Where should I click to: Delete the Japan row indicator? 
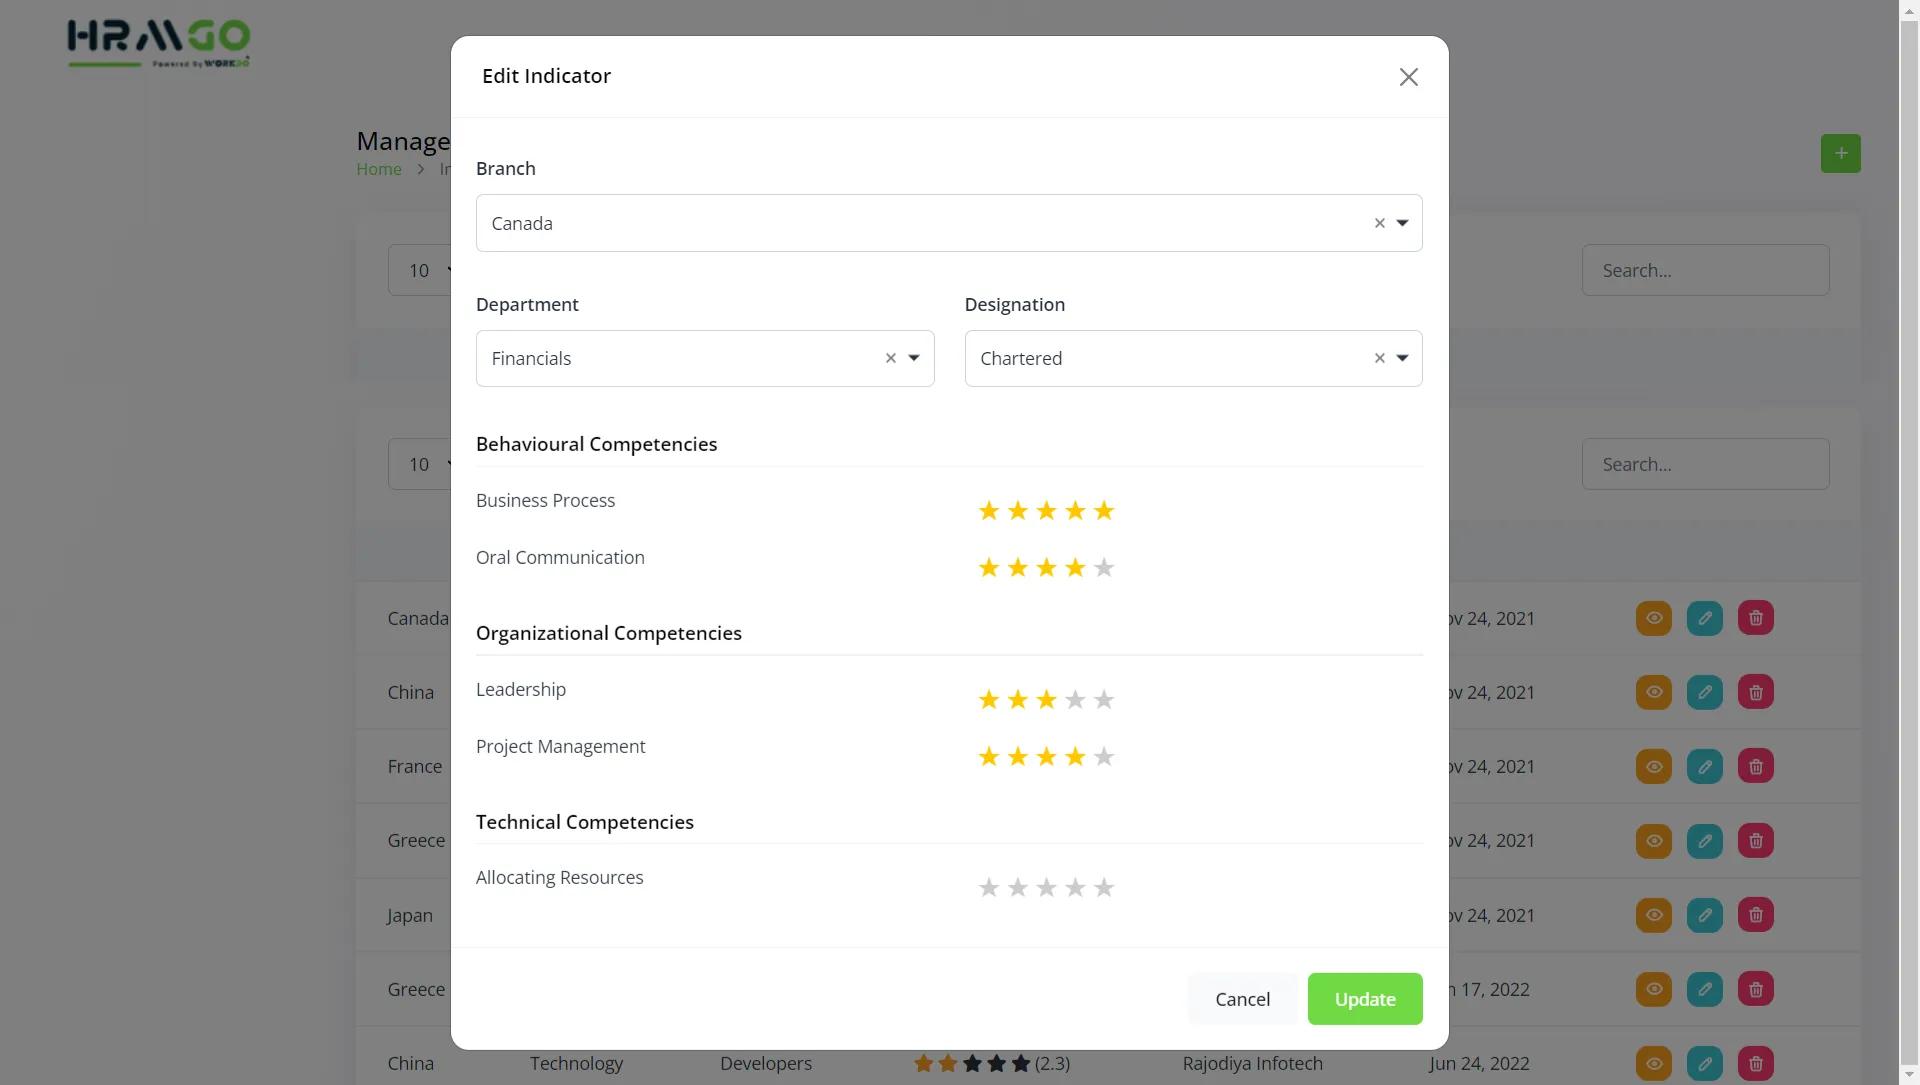click(1755, 915)
